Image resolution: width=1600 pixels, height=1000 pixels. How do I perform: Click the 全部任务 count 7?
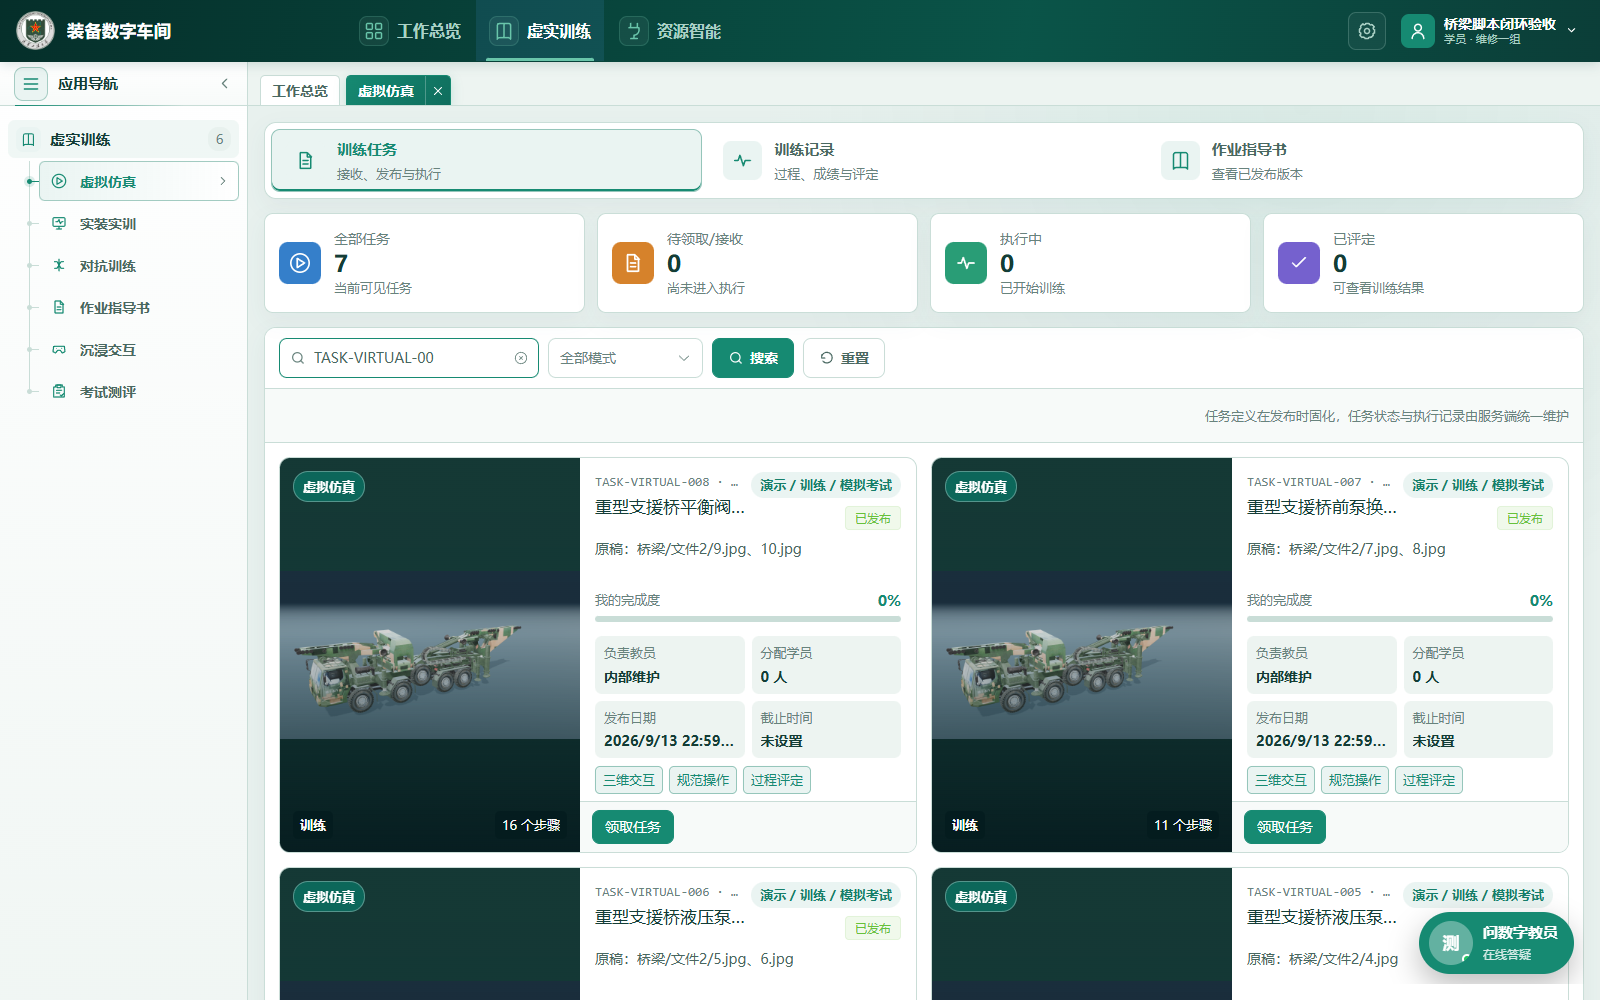click(x=341, y=263)
